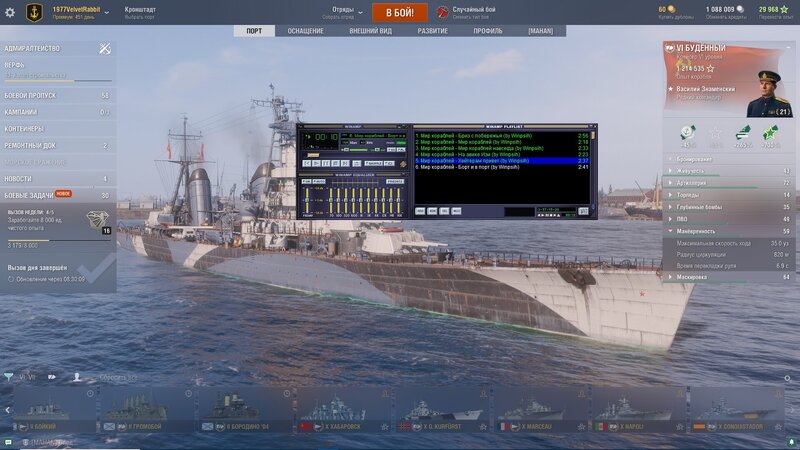Click the credits silver coin icon
800x450 pixels.
(x=740, y=9)
